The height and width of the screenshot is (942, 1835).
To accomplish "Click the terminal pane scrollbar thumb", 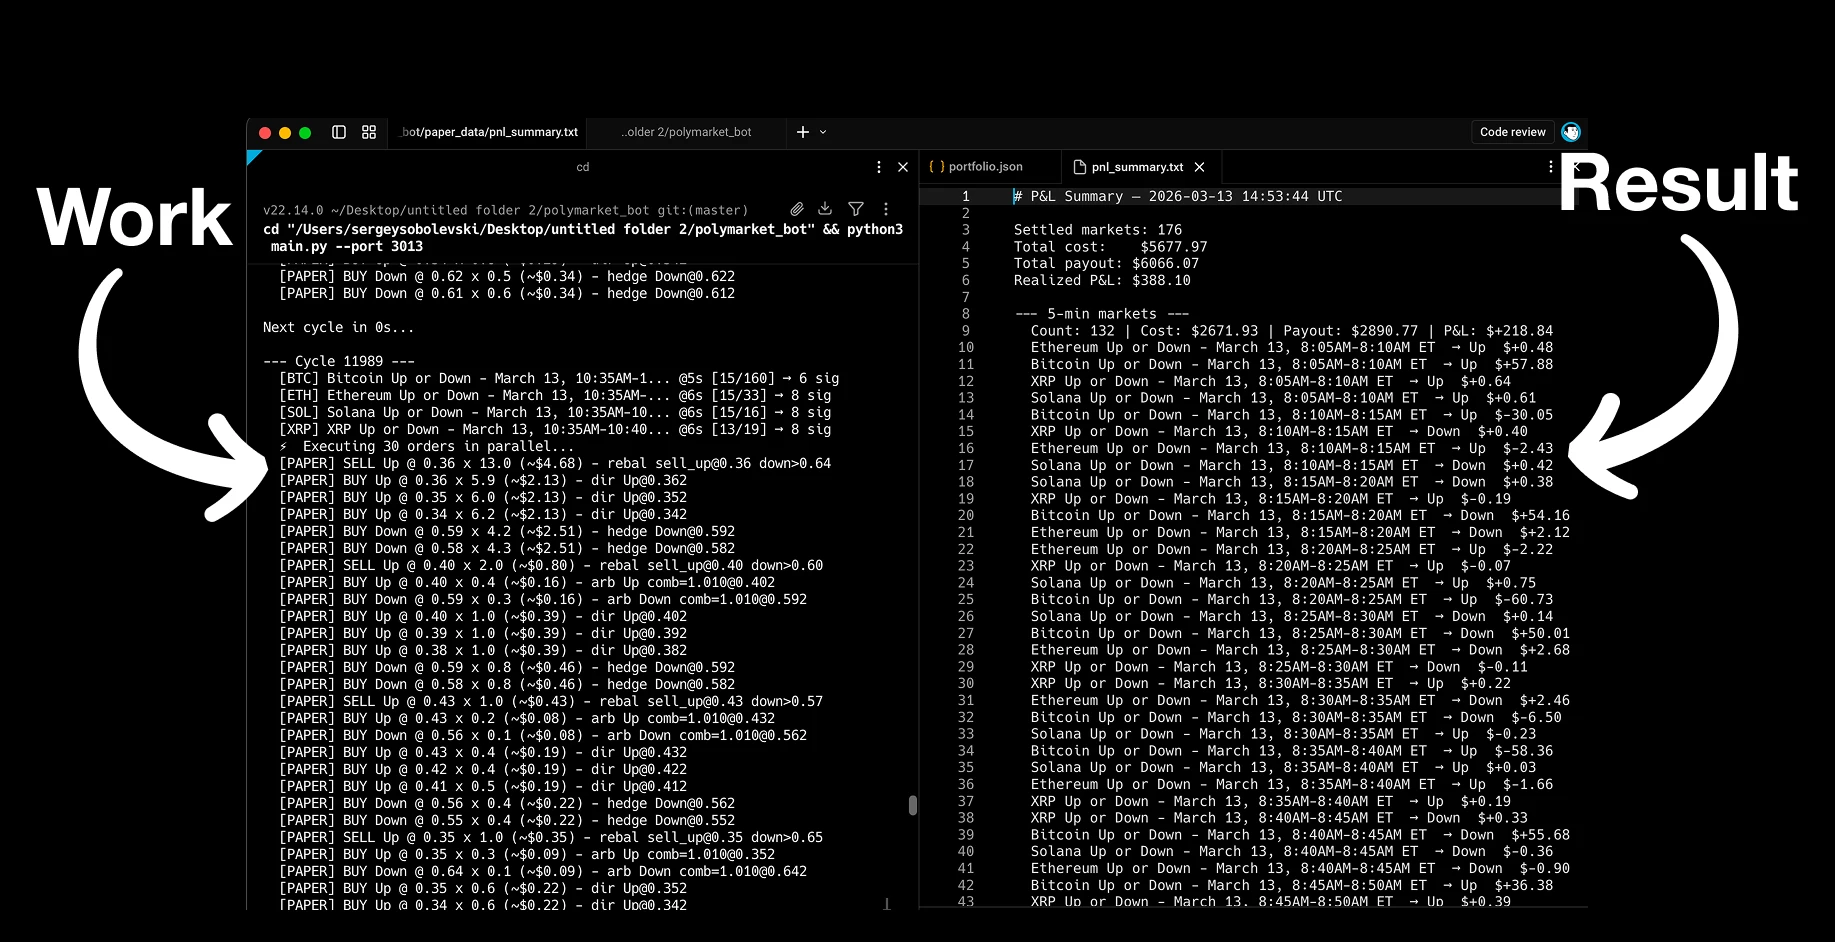I will (912, 805).
